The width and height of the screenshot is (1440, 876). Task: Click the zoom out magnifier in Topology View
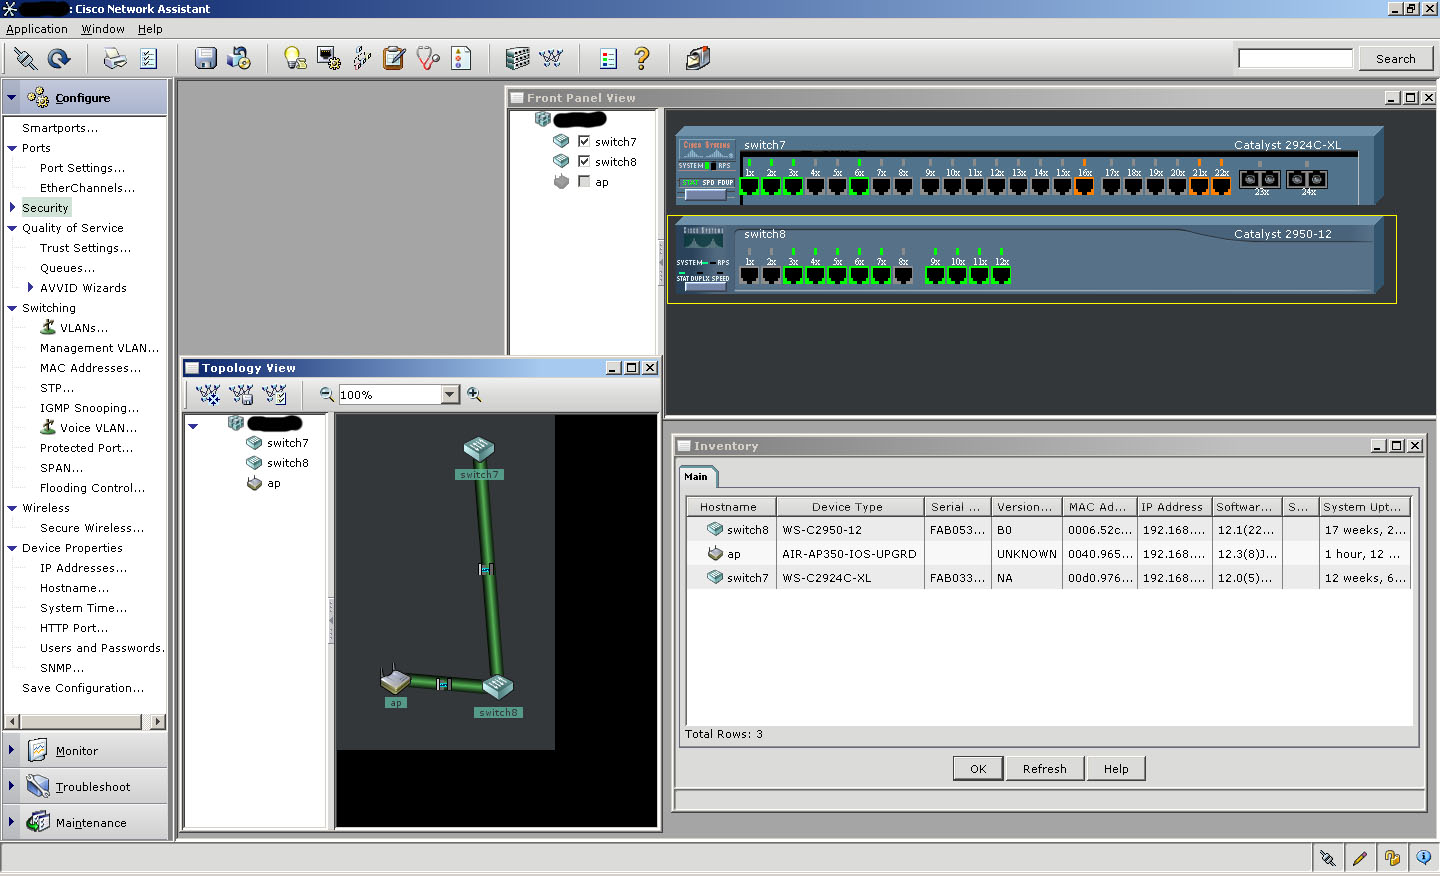(326, 395)
